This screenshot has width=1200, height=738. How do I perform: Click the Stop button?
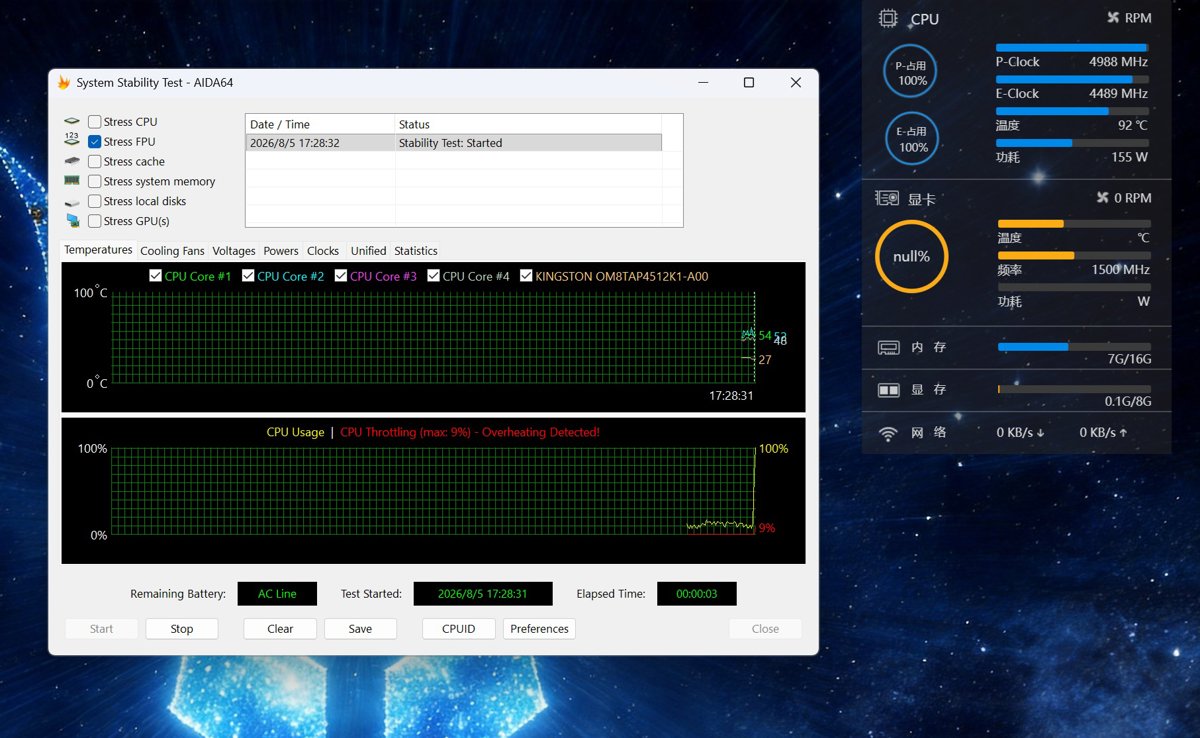182,629
